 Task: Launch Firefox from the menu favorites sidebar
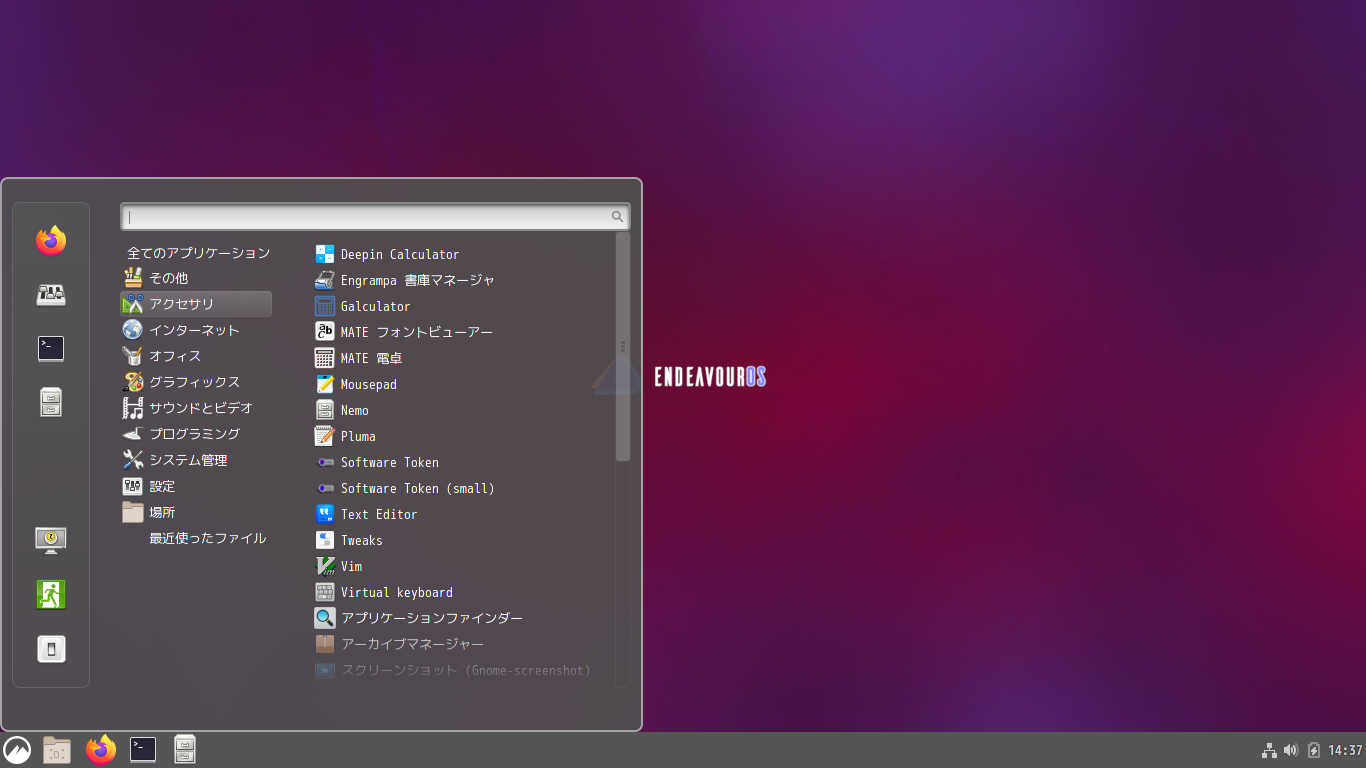coord(51,240)
